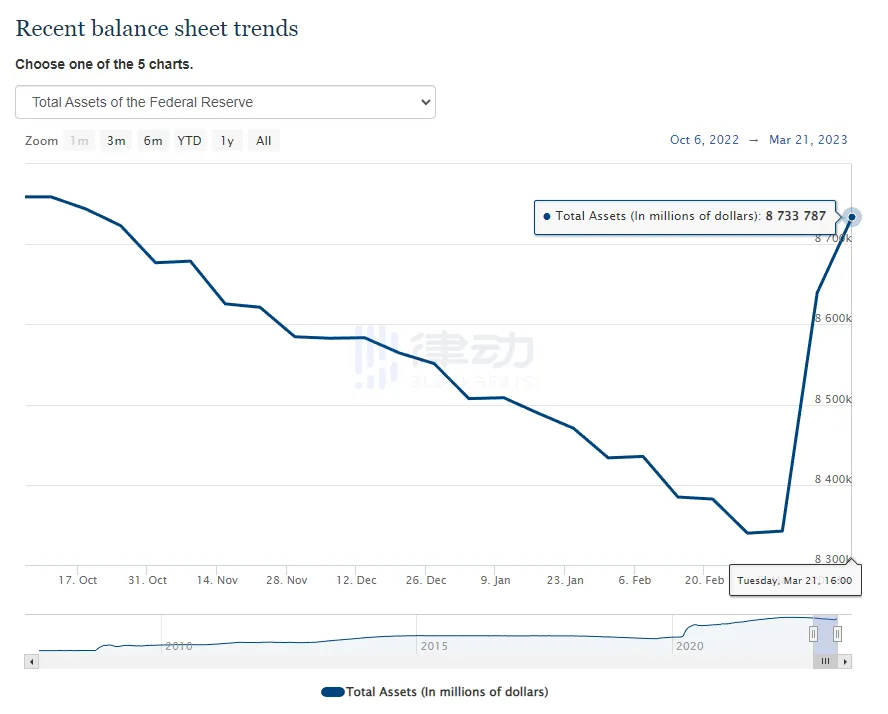Set zoom range to 3m
888x714 pixels.
tap(116, 141)
